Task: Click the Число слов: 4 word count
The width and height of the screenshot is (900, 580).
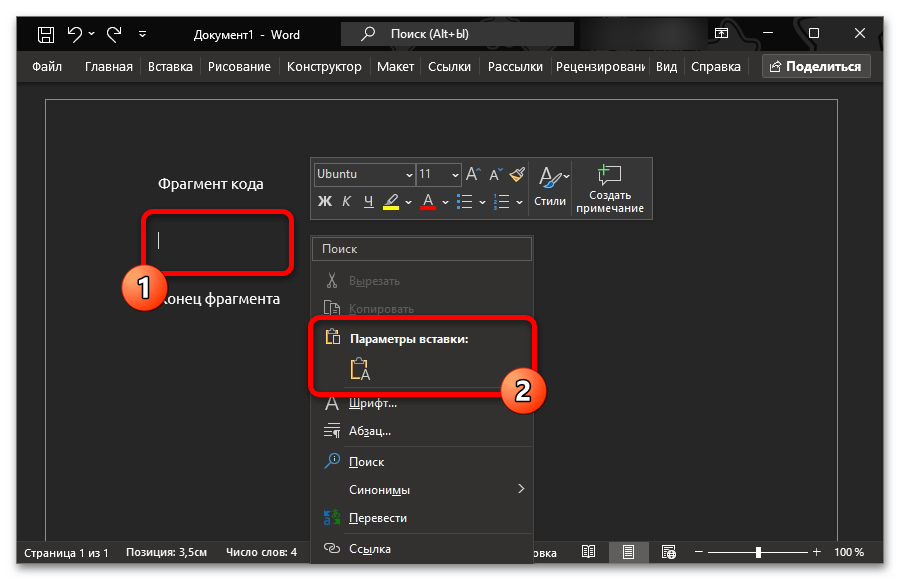Action: pos(261,552)
